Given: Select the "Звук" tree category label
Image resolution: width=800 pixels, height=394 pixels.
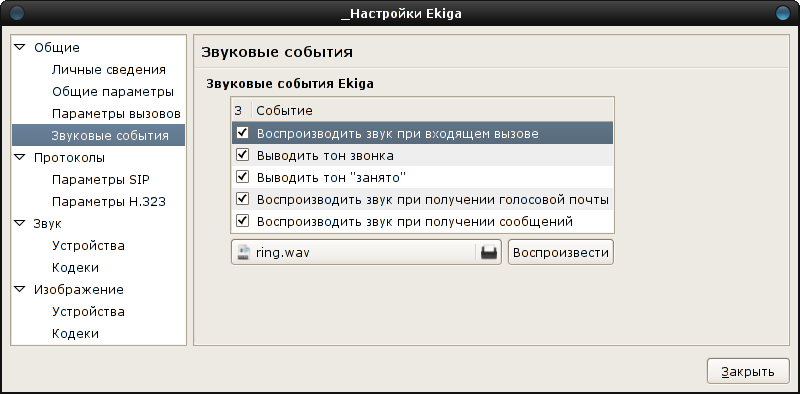Looking at the screenshot, I should 48,223.
